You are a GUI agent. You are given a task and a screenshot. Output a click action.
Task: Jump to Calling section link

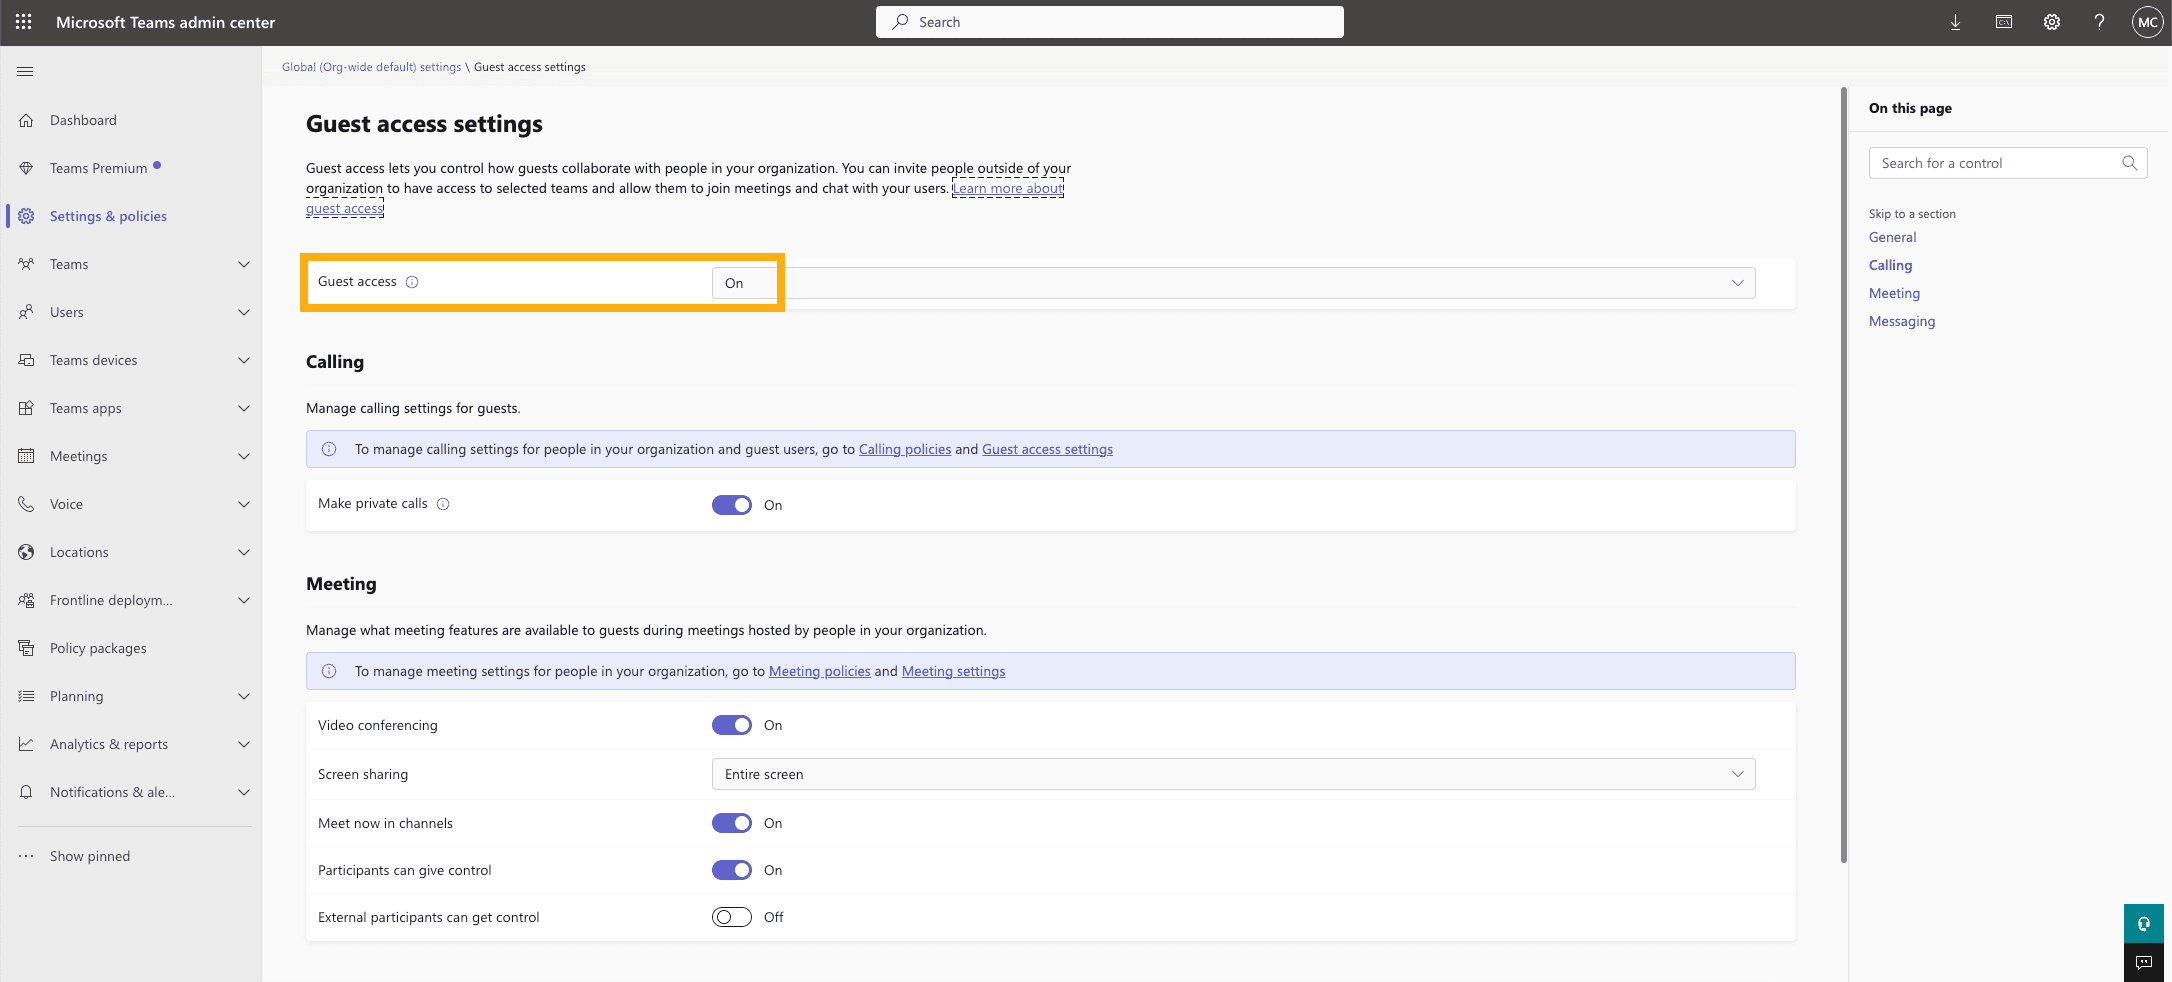click(x=1890, y=265)
